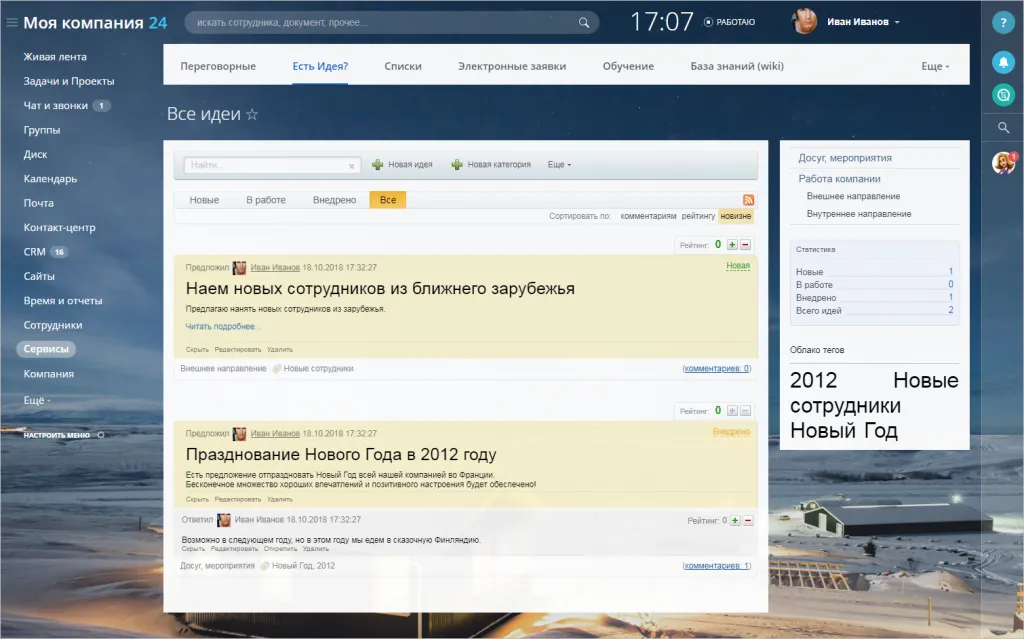Click author avatar on Наем новых сотрудников idea
The width and height of the screenshot is (1024, 639).
point(240,268)
